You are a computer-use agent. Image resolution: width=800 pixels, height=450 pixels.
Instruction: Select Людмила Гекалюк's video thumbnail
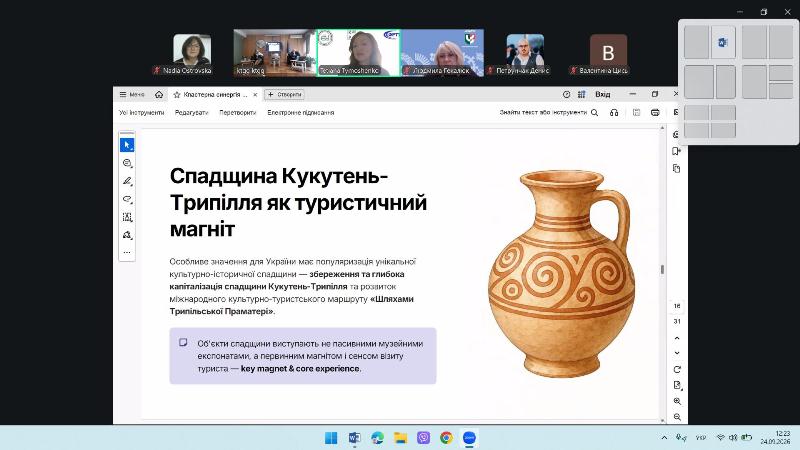[442, 53]
